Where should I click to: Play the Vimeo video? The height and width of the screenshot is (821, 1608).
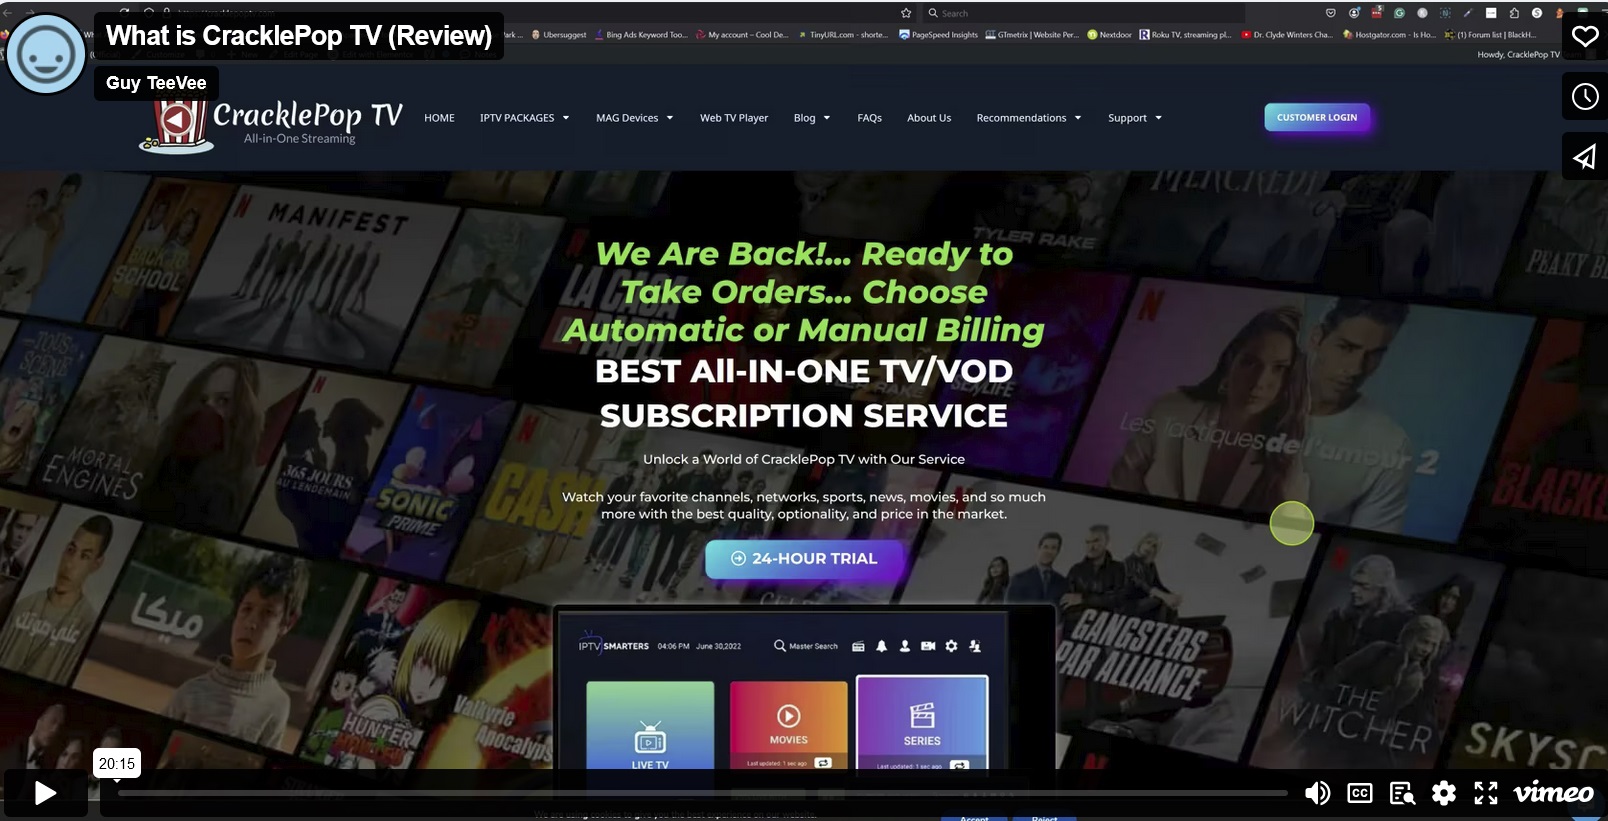click(x=45, y=793)
